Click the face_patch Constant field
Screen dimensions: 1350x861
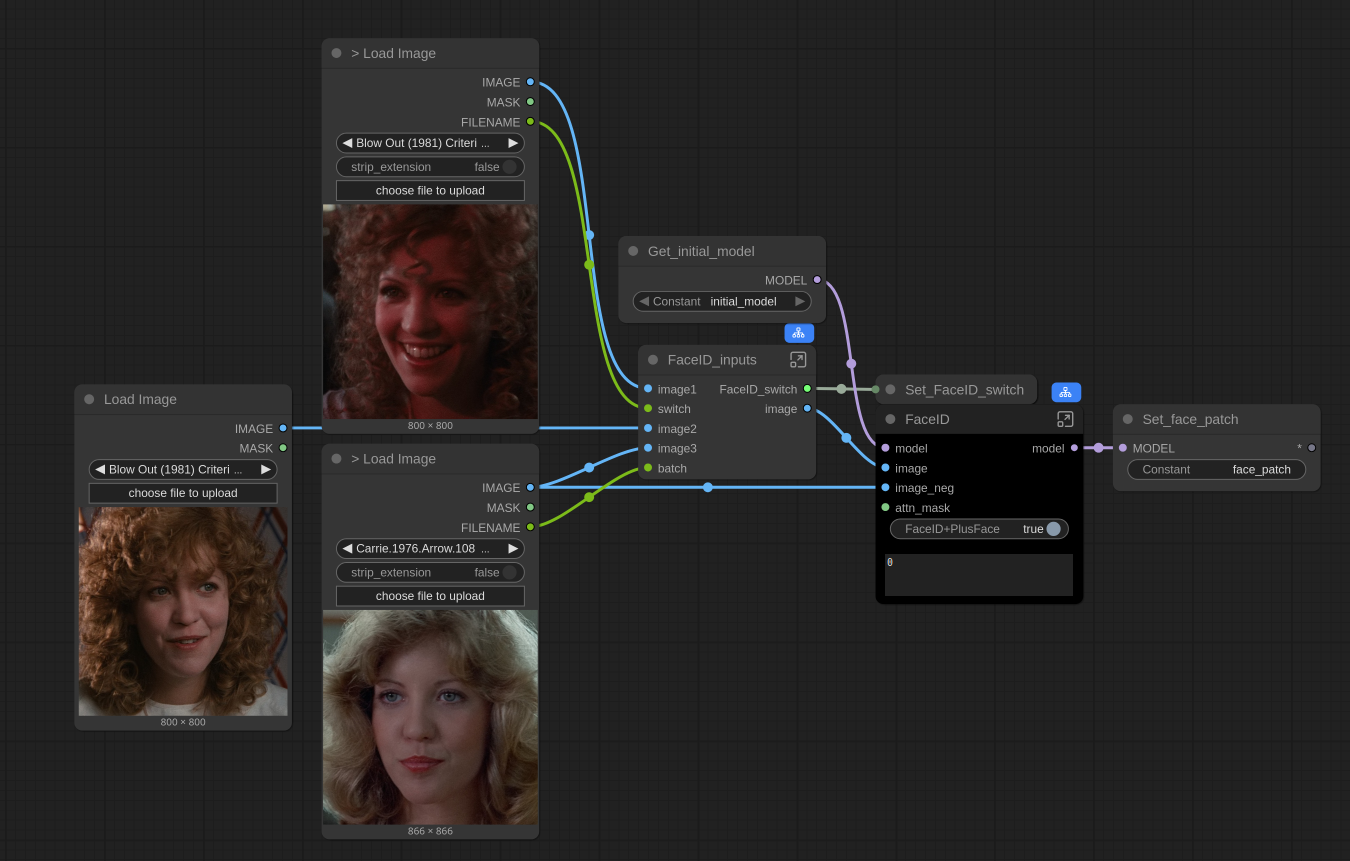coord(1216,469)
